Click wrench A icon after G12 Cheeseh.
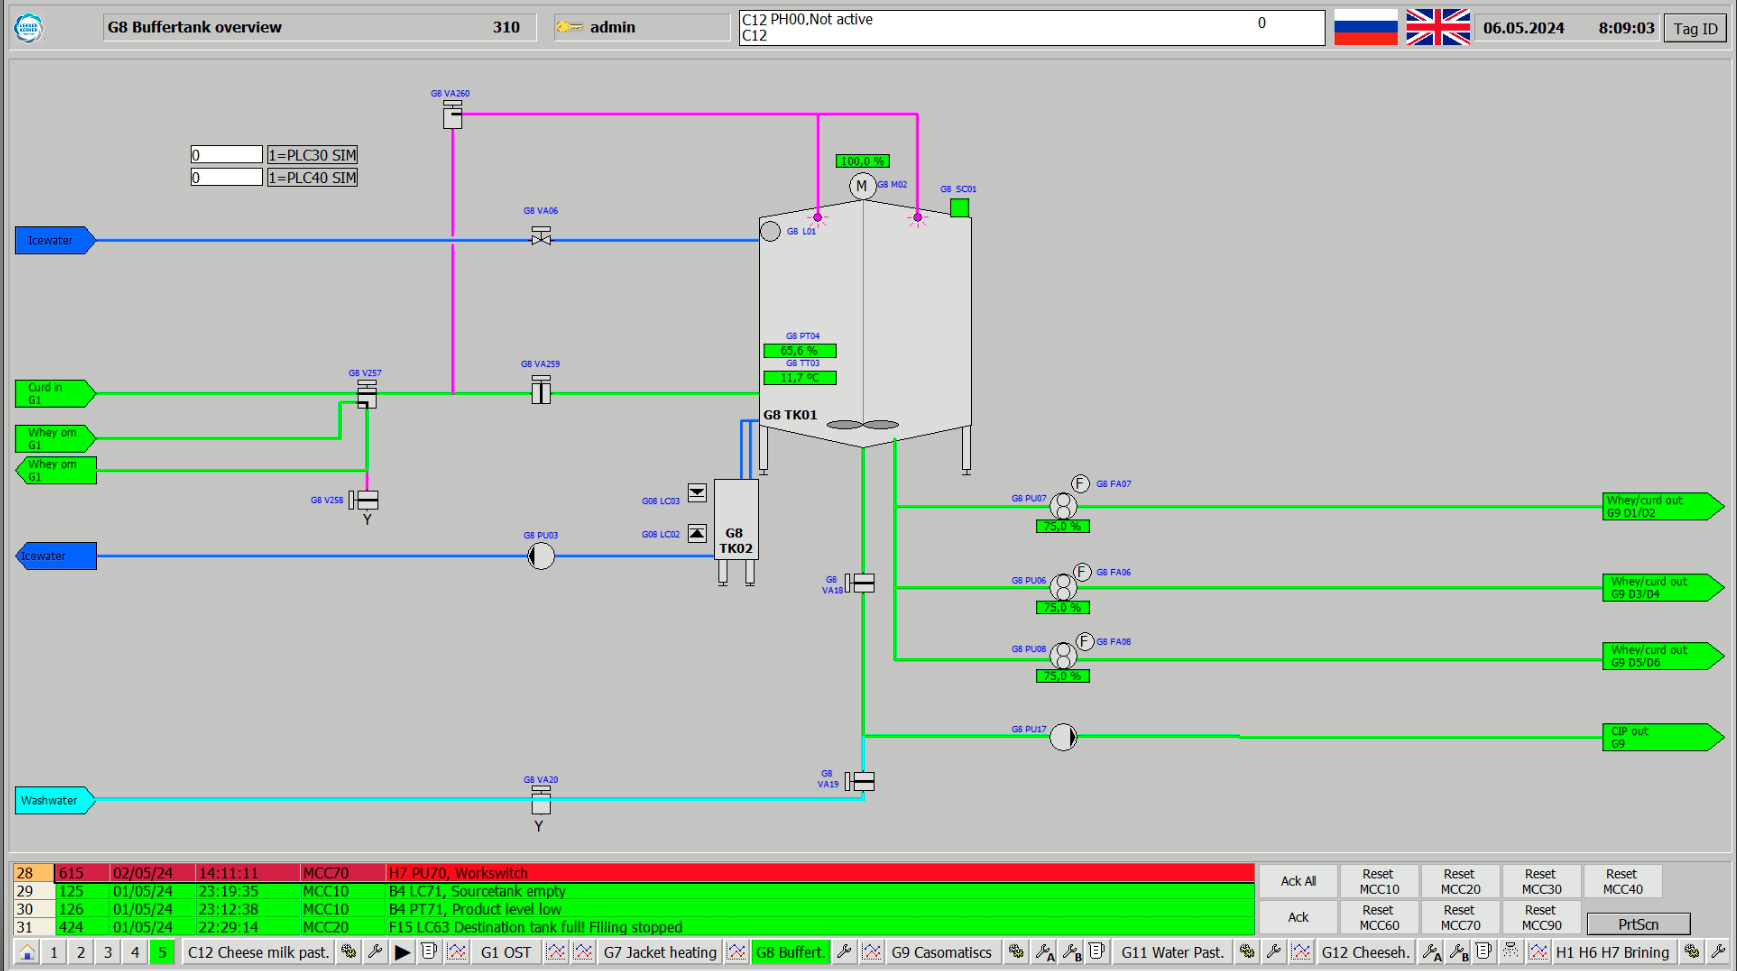The width and height of the screenshot is (1737, 971). pos(1431,952)
